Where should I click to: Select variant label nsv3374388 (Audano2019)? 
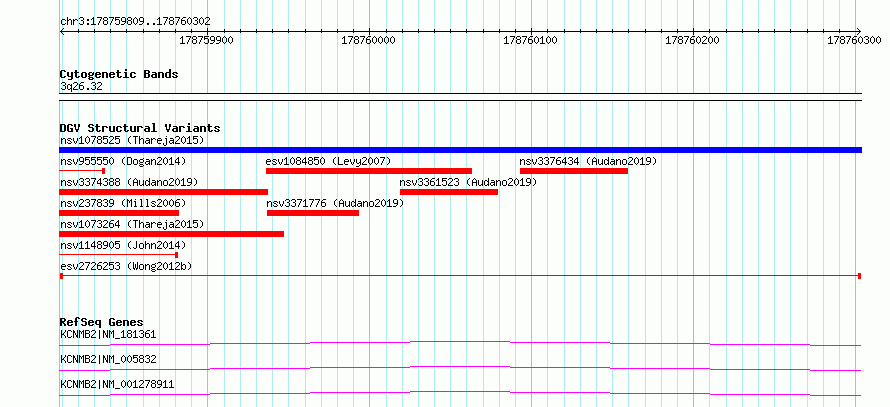point(129,182)
